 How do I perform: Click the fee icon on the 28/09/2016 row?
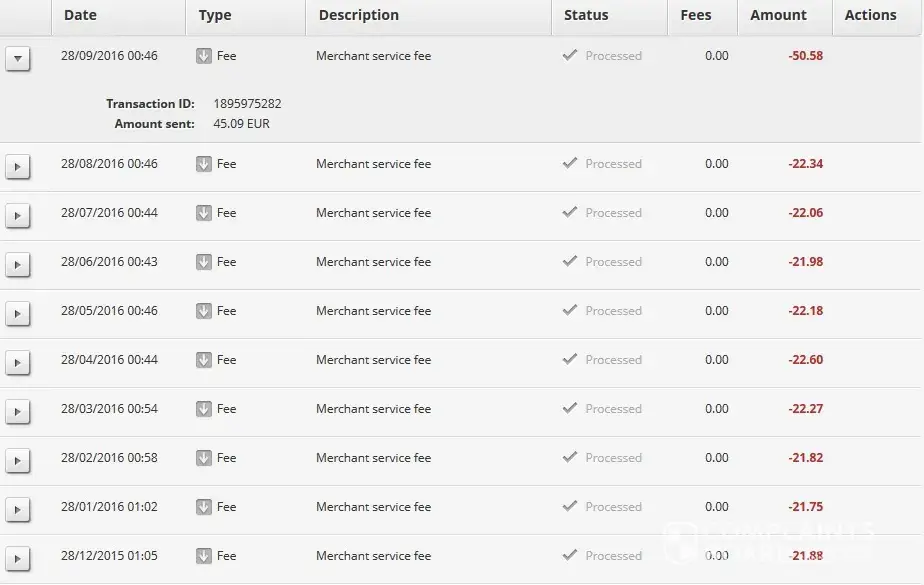coord(204,56)
